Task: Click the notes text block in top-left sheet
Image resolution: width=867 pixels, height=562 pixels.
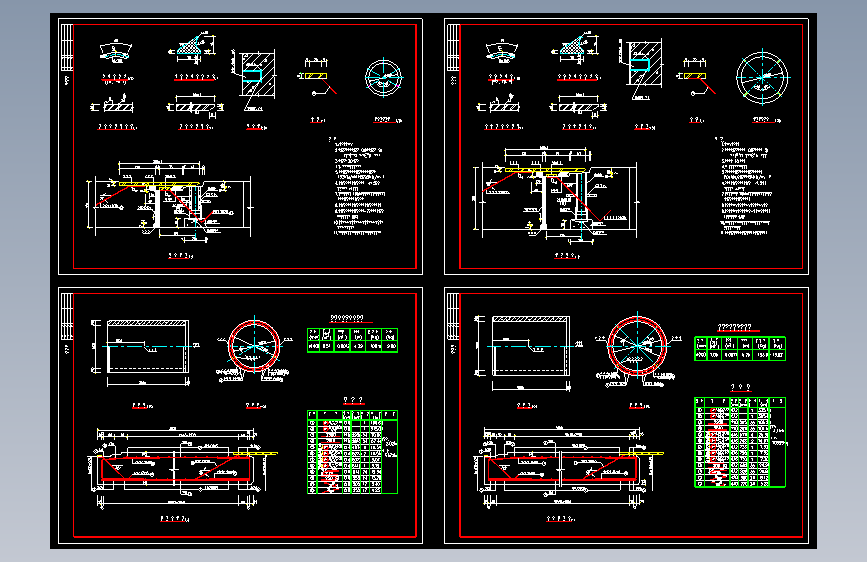Action: tap(357, 186)
